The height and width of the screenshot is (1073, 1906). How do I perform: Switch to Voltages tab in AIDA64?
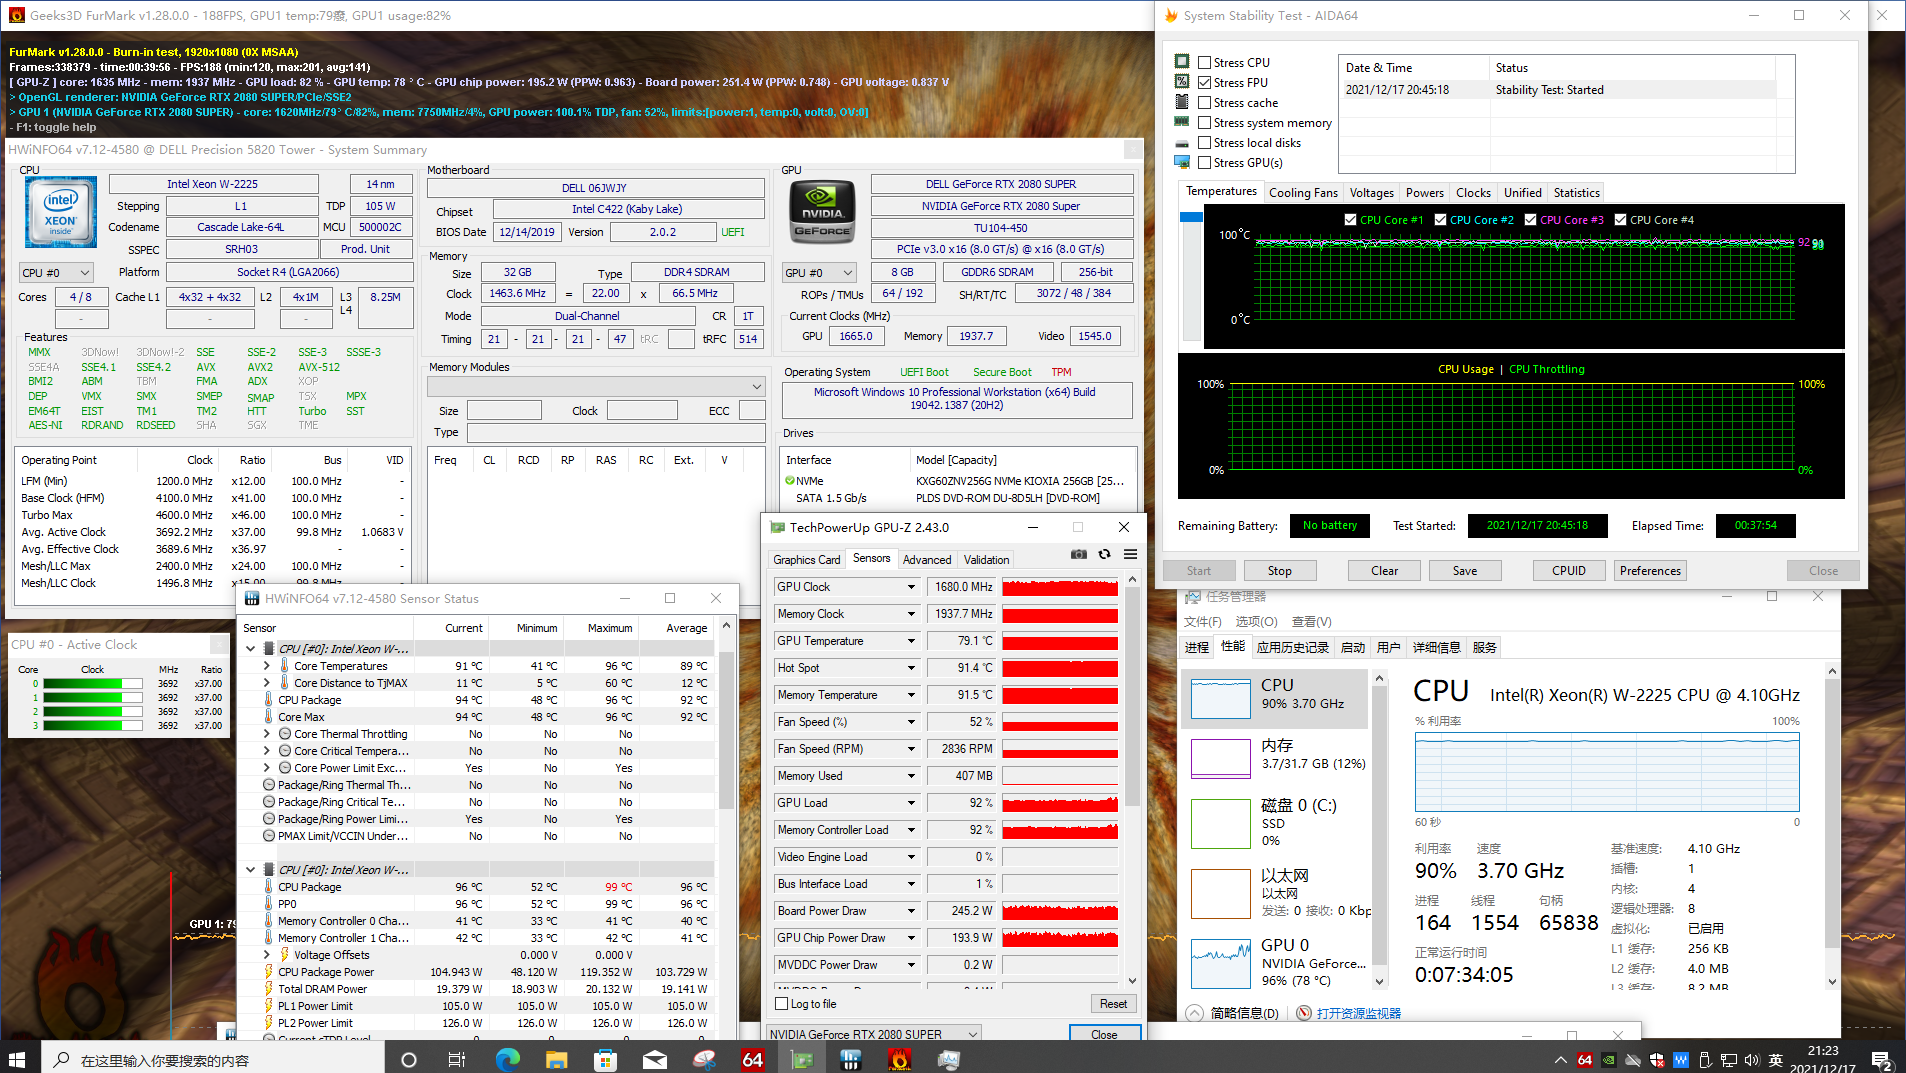tap(1371, 192)
